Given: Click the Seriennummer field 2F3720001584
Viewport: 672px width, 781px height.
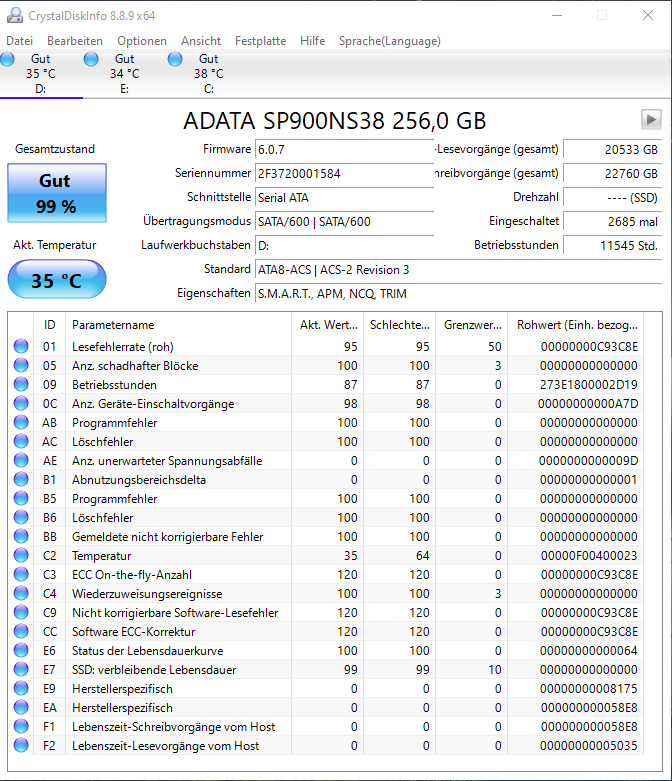Looking at the screenshot, I should [344, 173].
